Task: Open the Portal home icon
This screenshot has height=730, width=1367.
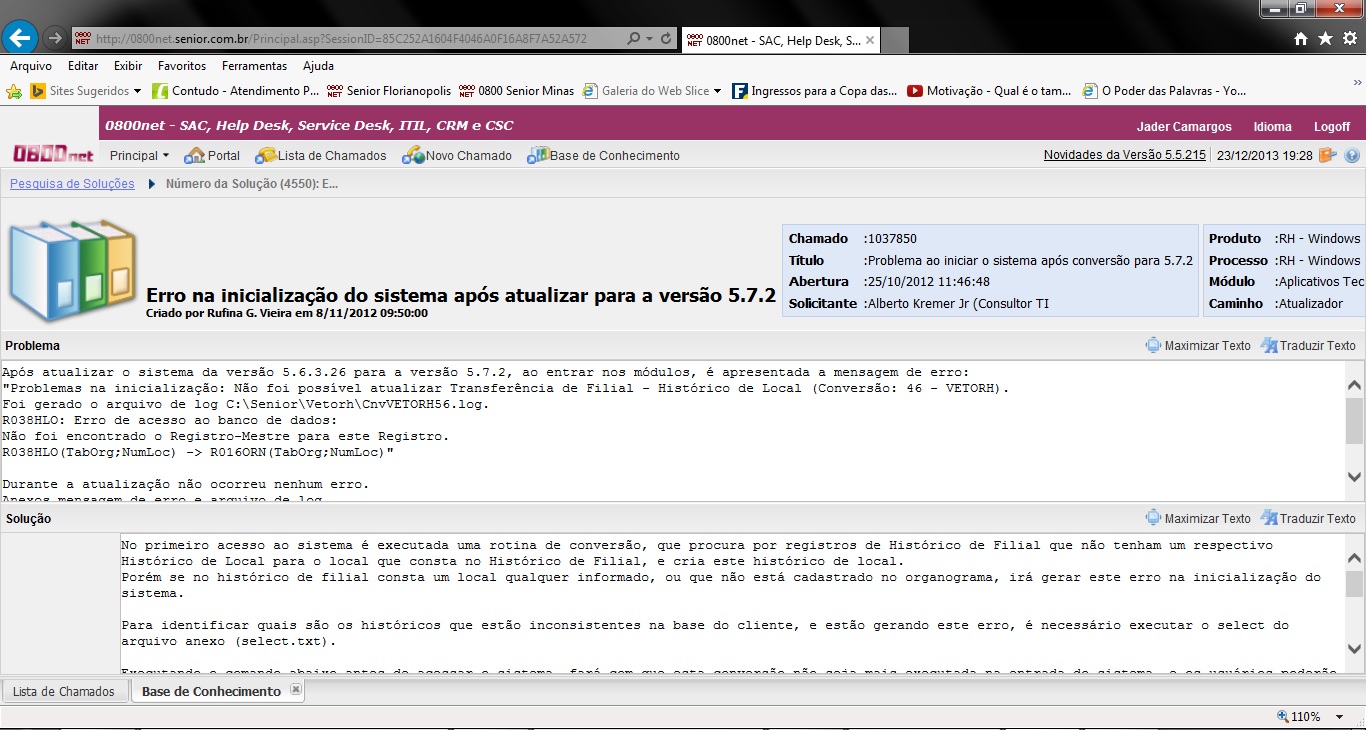Action: click(212, 156)
